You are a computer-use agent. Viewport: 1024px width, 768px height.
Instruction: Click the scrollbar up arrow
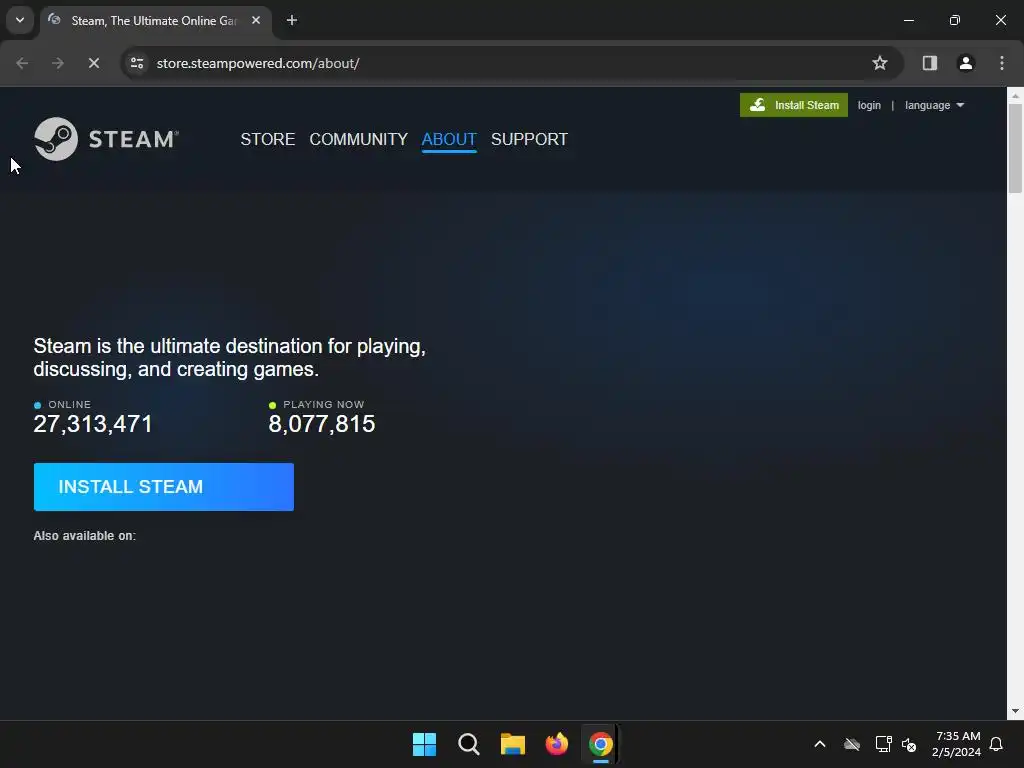pyautogui.click(x=1015, y=96)
